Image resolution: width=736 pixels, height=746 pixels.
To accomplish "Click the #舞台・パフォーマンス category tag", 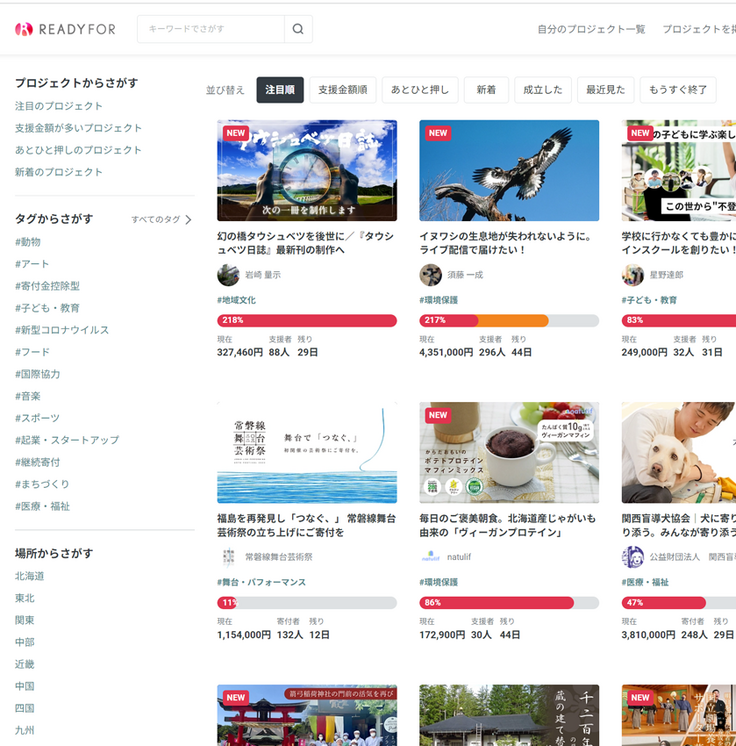I will pos(261,582).
